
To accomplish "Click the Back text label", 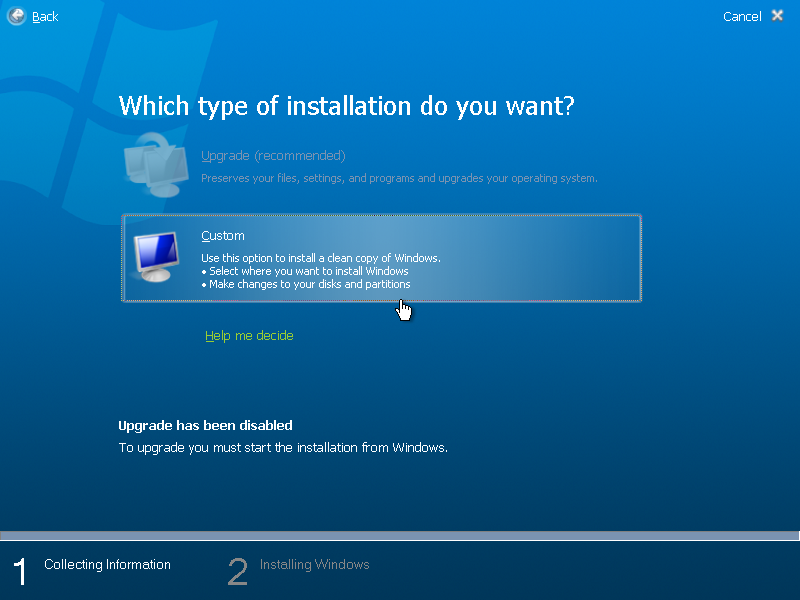I will [45, 17].
